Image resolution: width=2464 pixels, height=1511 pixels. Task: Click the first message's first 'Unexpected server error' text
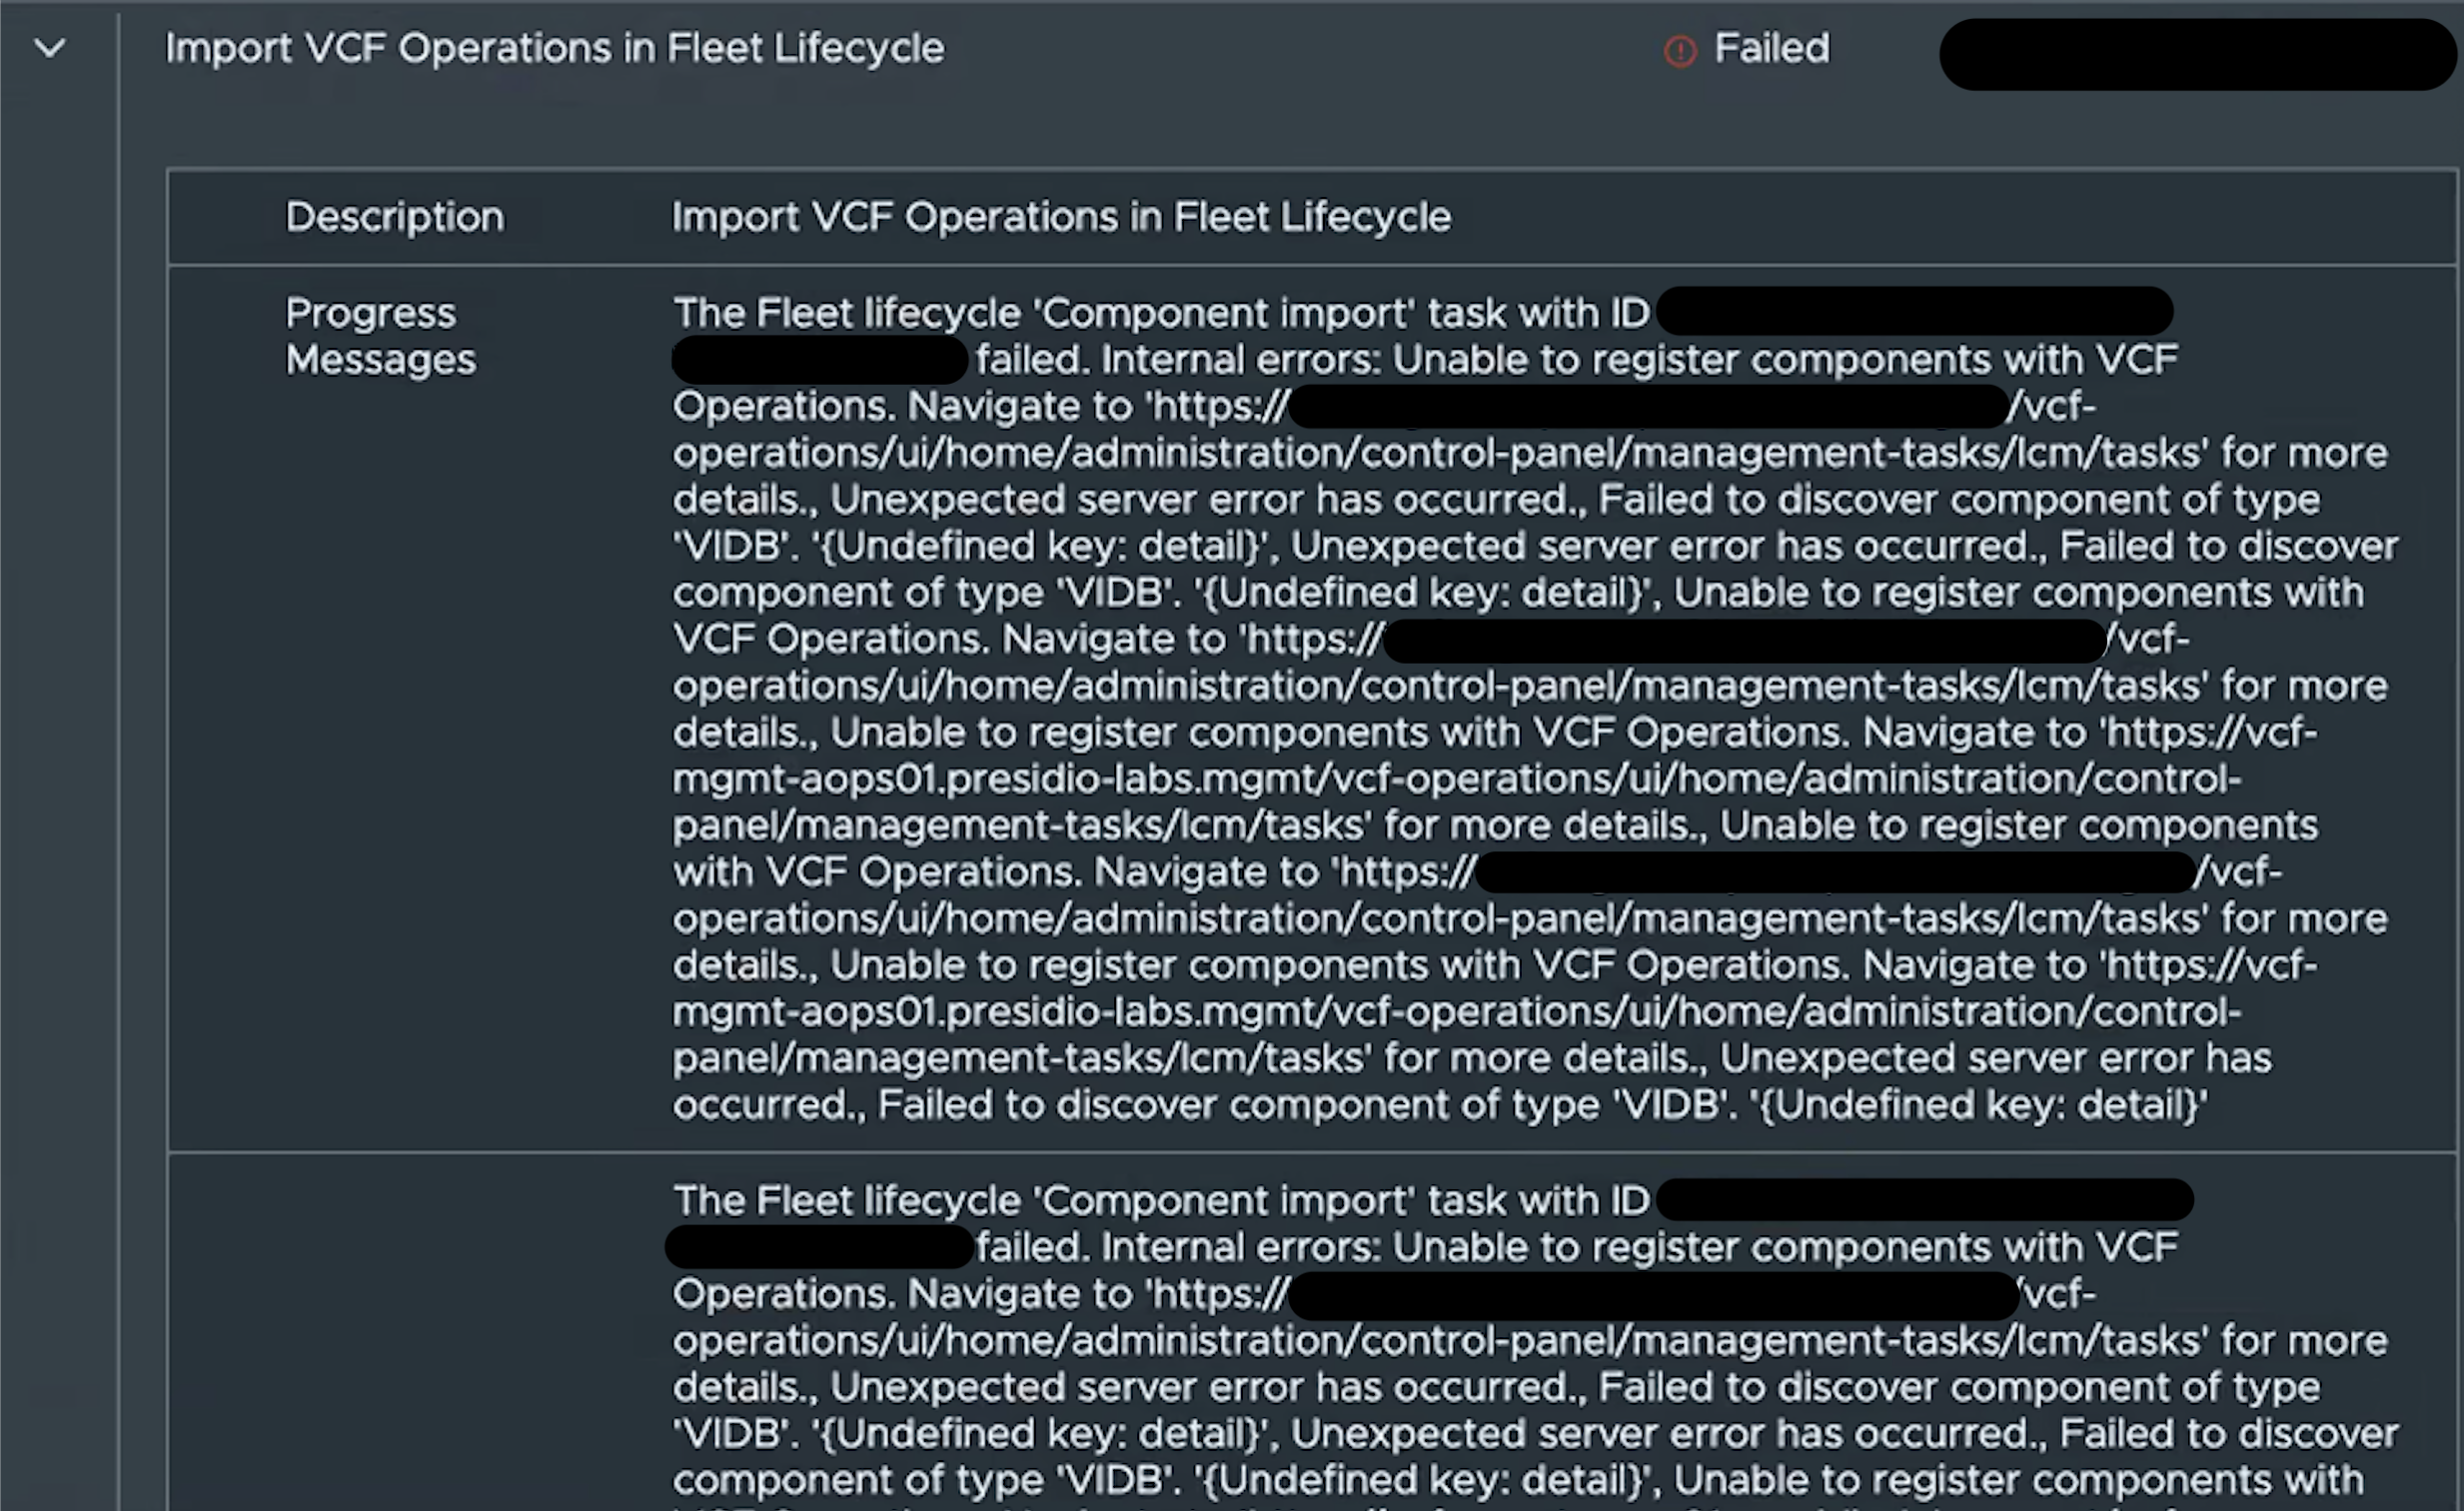pos(1208,499)
